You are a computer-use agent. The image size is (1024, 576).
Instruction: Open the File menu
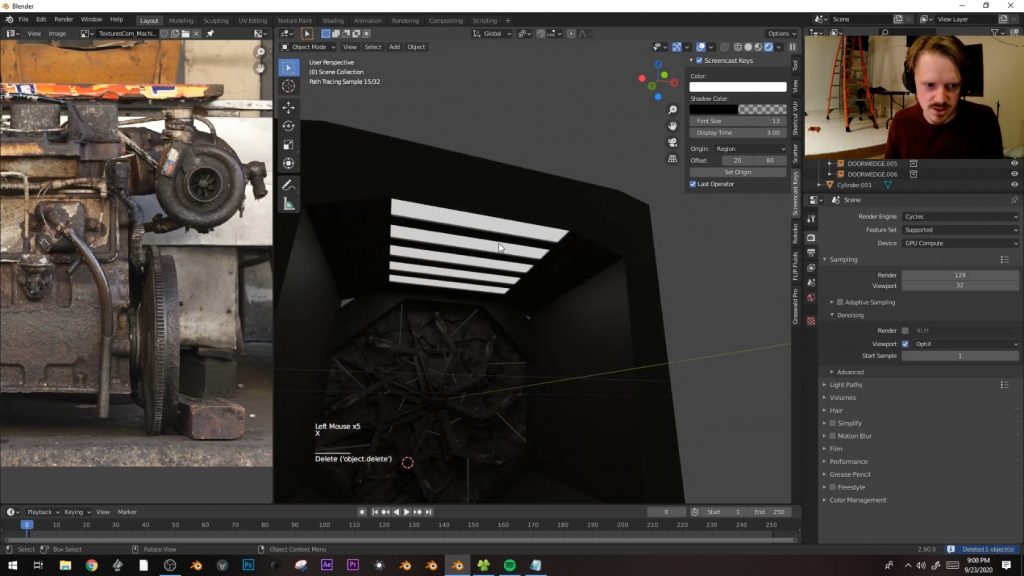24,20
